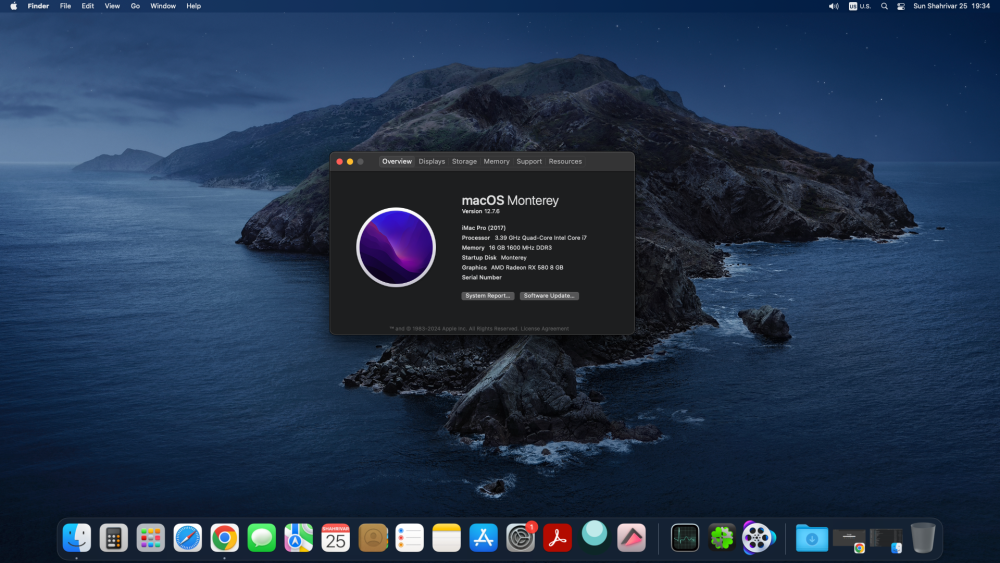Click the Software Update button

pyautogui.click(x=549, y=296)
